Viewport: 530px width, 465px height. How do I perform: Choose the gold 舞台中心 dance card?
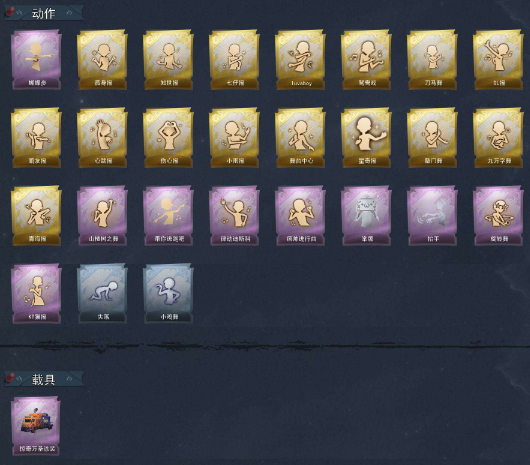(300, 138)
